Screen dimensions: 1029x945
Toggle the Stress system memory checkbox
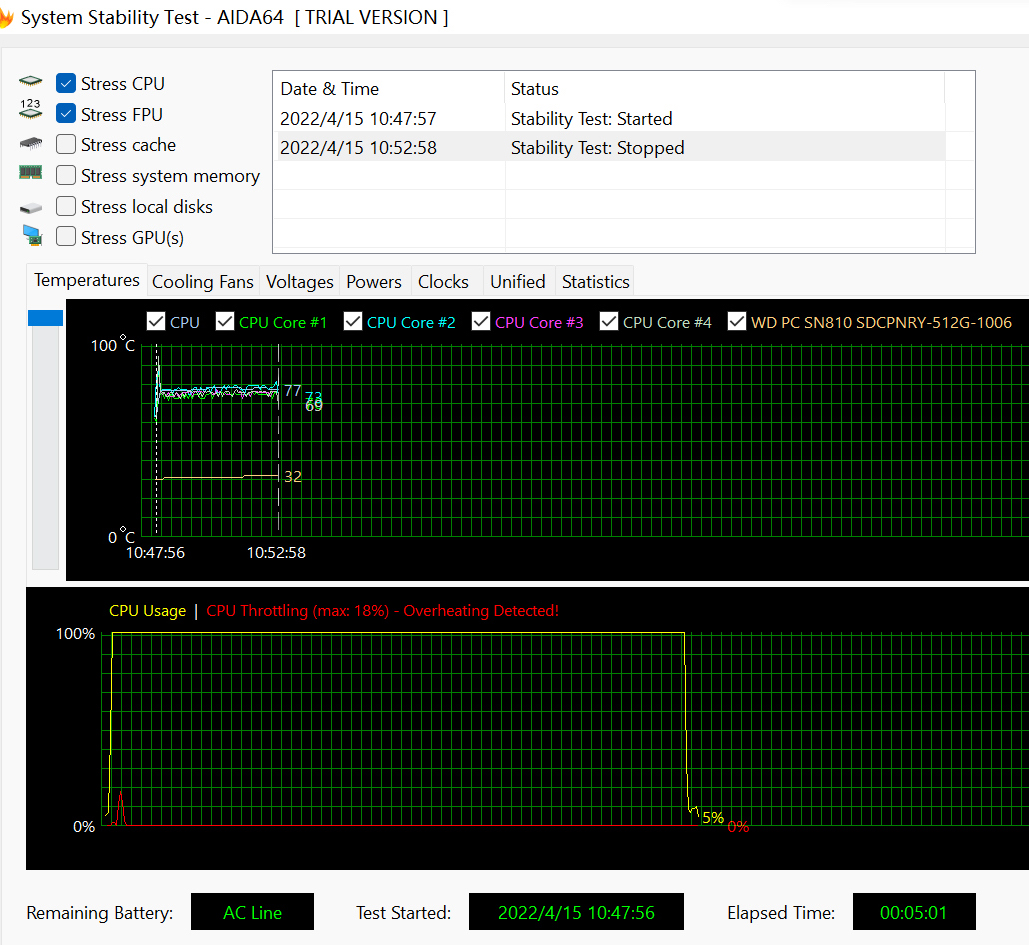[66, 176]
